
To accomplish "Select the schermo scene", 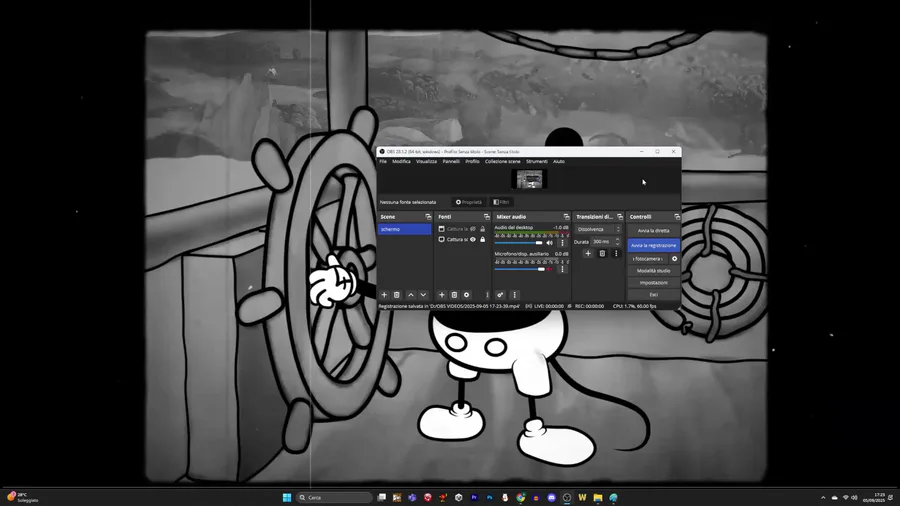I will tap(405, 229).
